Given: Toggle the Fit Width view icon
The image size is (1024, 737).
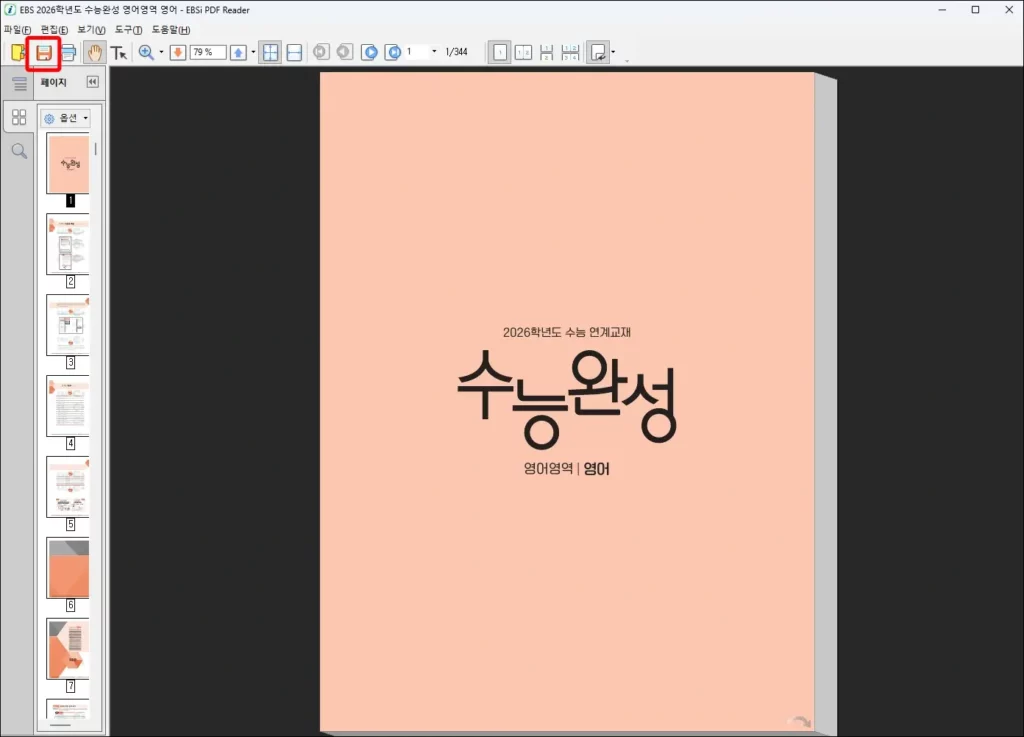Looking at the screenshot, I should point(295,52).
